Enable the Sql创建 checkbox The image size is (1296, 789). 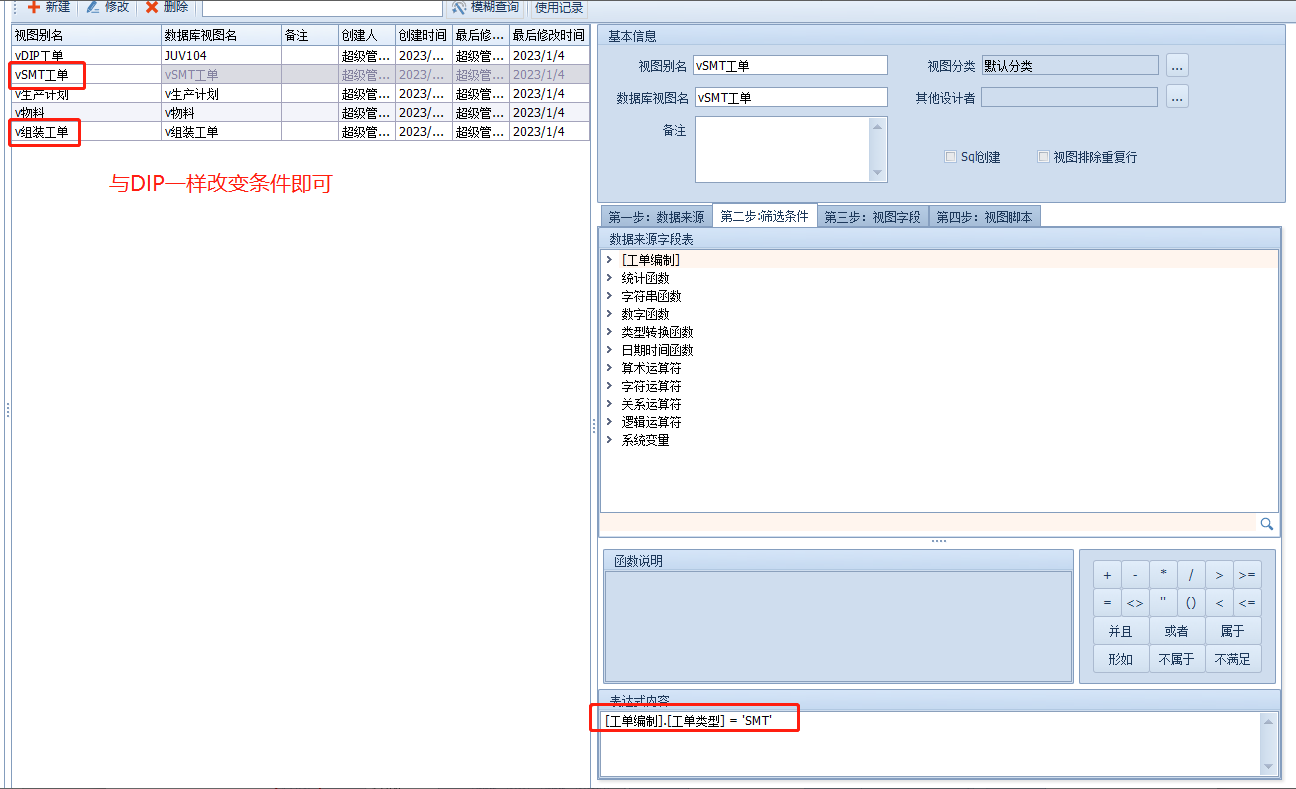(950, 157)
